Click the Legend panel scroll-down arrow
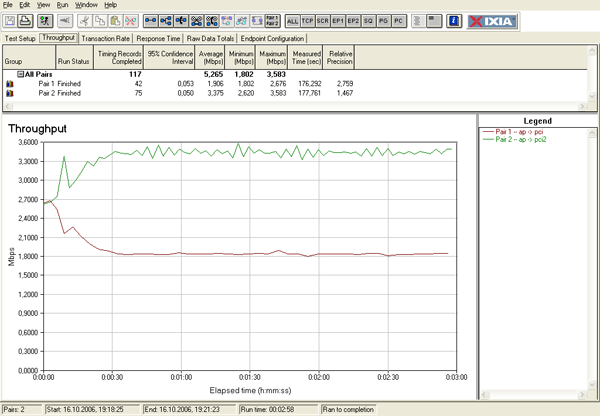Screen dimensions: 600x416 click(592, 384)
